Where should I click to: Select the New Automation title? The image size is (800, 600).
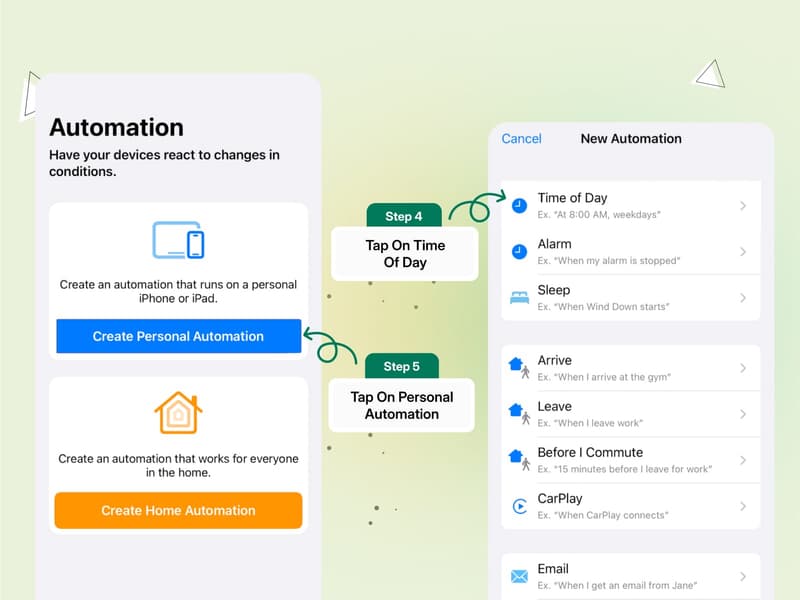coord(631,139)
